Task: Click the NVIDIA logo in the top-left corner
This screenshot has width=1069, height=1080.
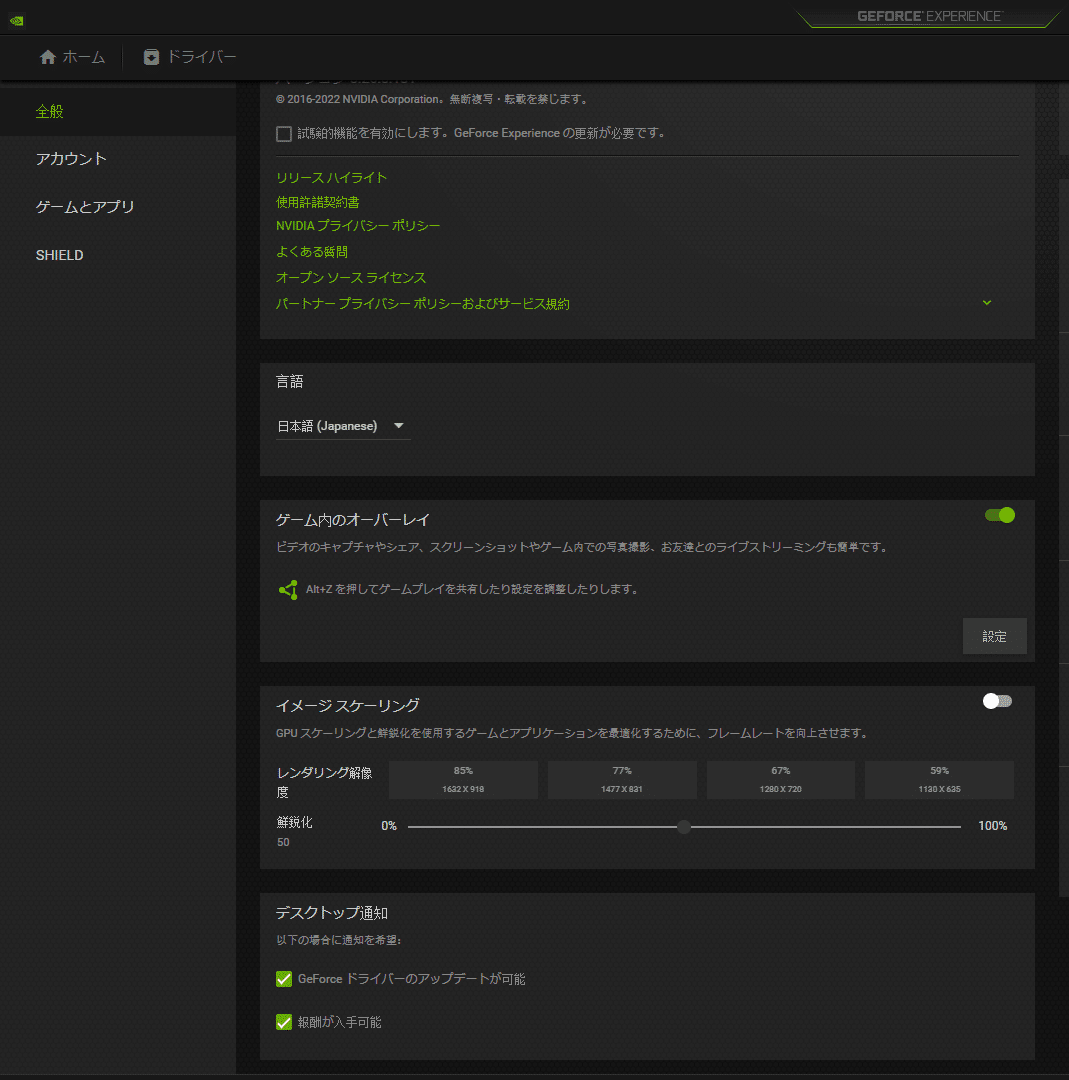Action: pyautogui.click(x=14, y=18)
